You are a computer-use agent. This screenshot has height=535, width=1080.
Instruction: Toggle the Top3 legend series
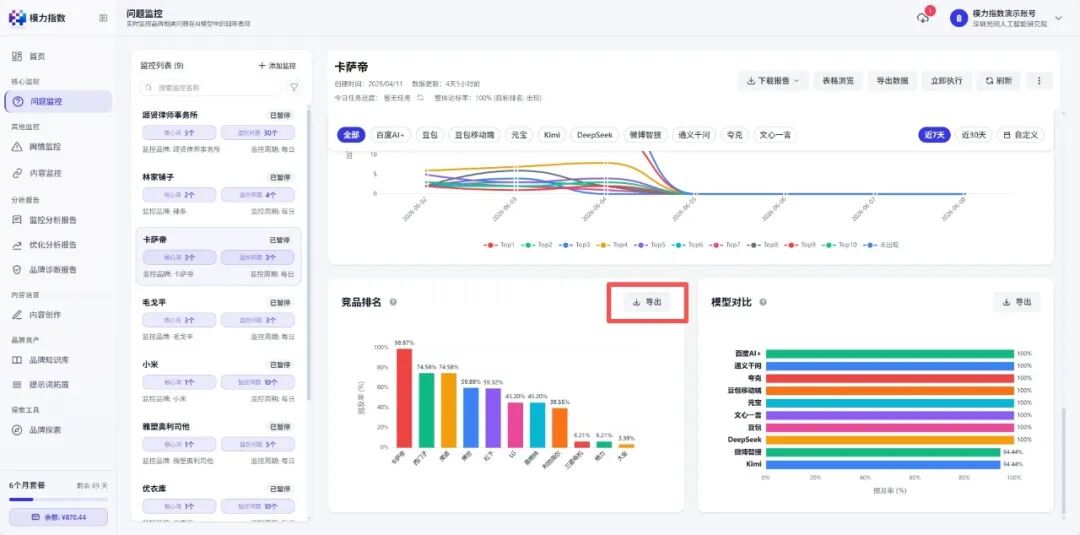574,244
